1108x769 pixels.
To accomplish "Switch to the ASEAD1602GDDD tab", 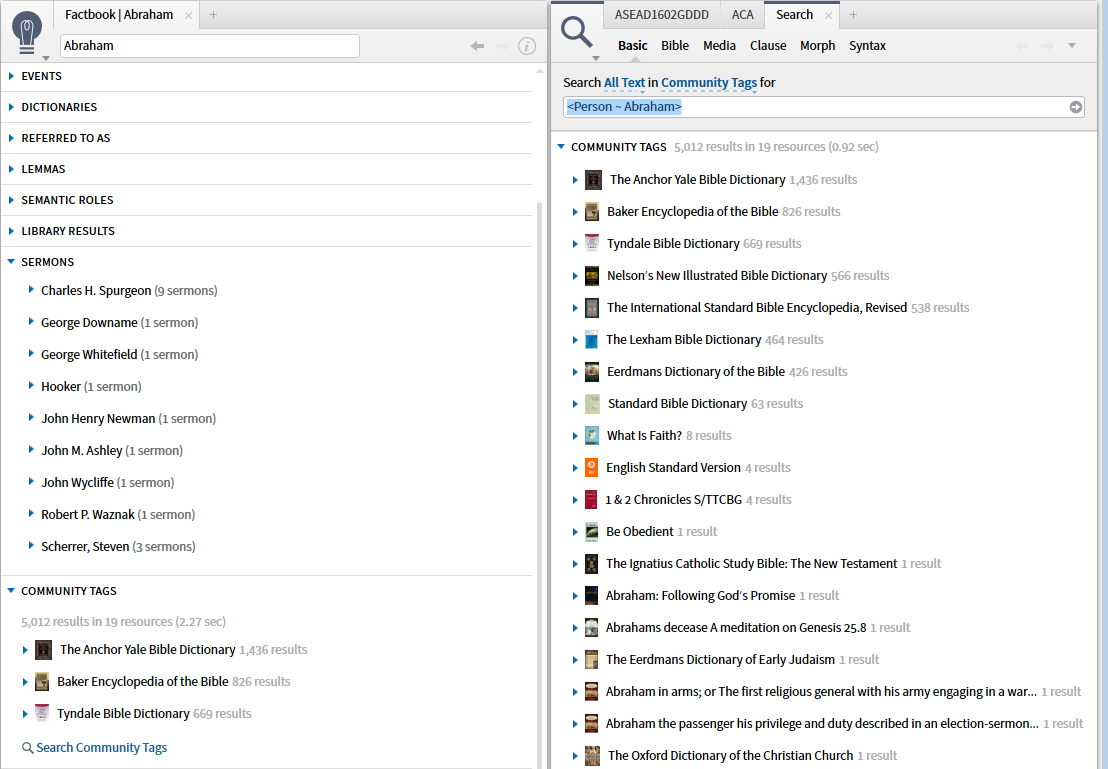I will [x=661, y=15].
